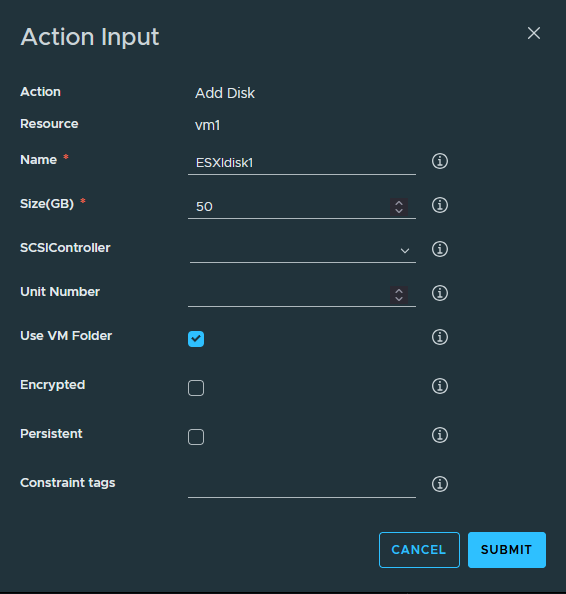View info icon for Use VM Folder

pyautogui.click(x=440, y=337)
